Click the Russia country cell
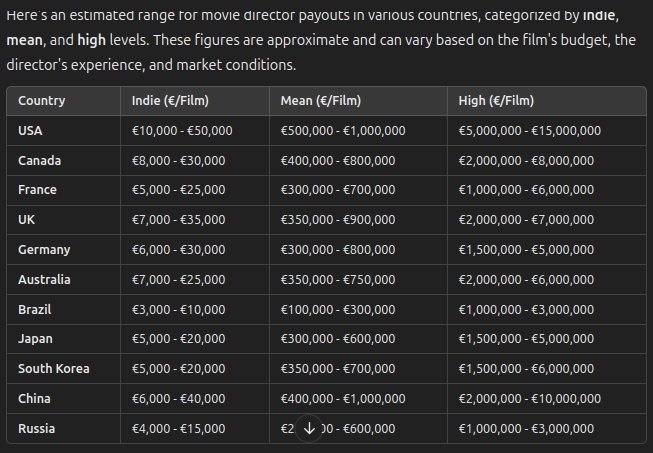 (x=36, y=428)
